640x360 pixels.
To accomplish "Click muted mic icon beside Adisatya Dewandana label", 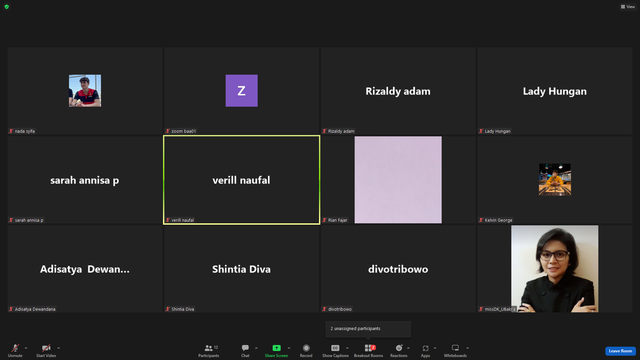I will (11, 309).
